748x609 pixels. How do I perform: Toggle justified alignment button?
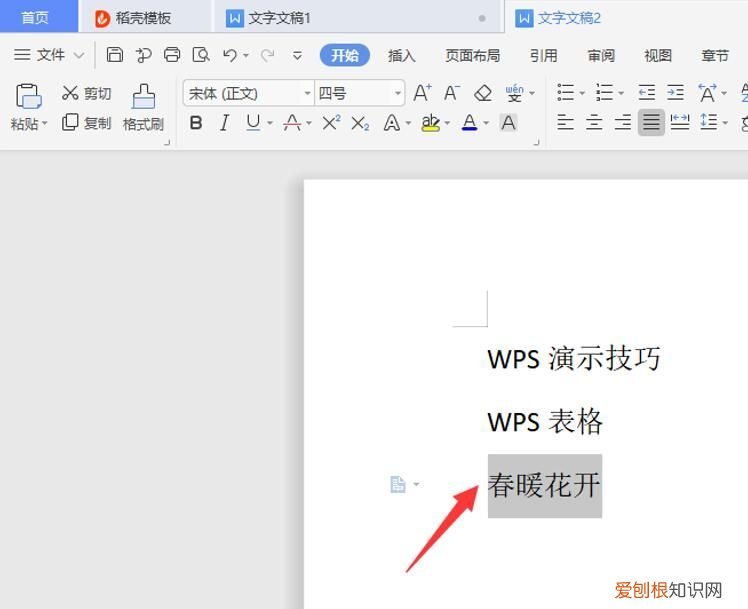click(651, 123)
